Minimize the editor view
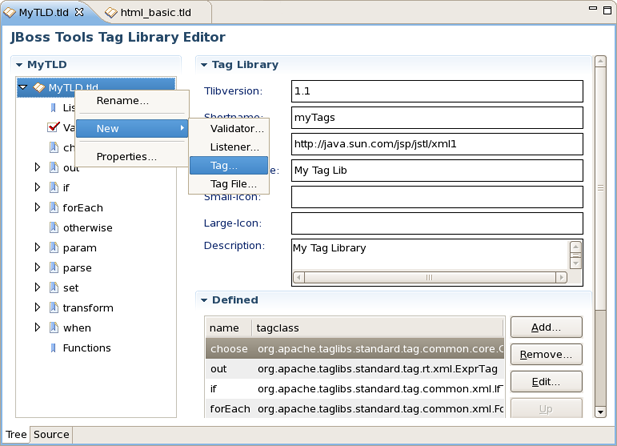Viewport: 617px width, 446px height. point(593,8)
